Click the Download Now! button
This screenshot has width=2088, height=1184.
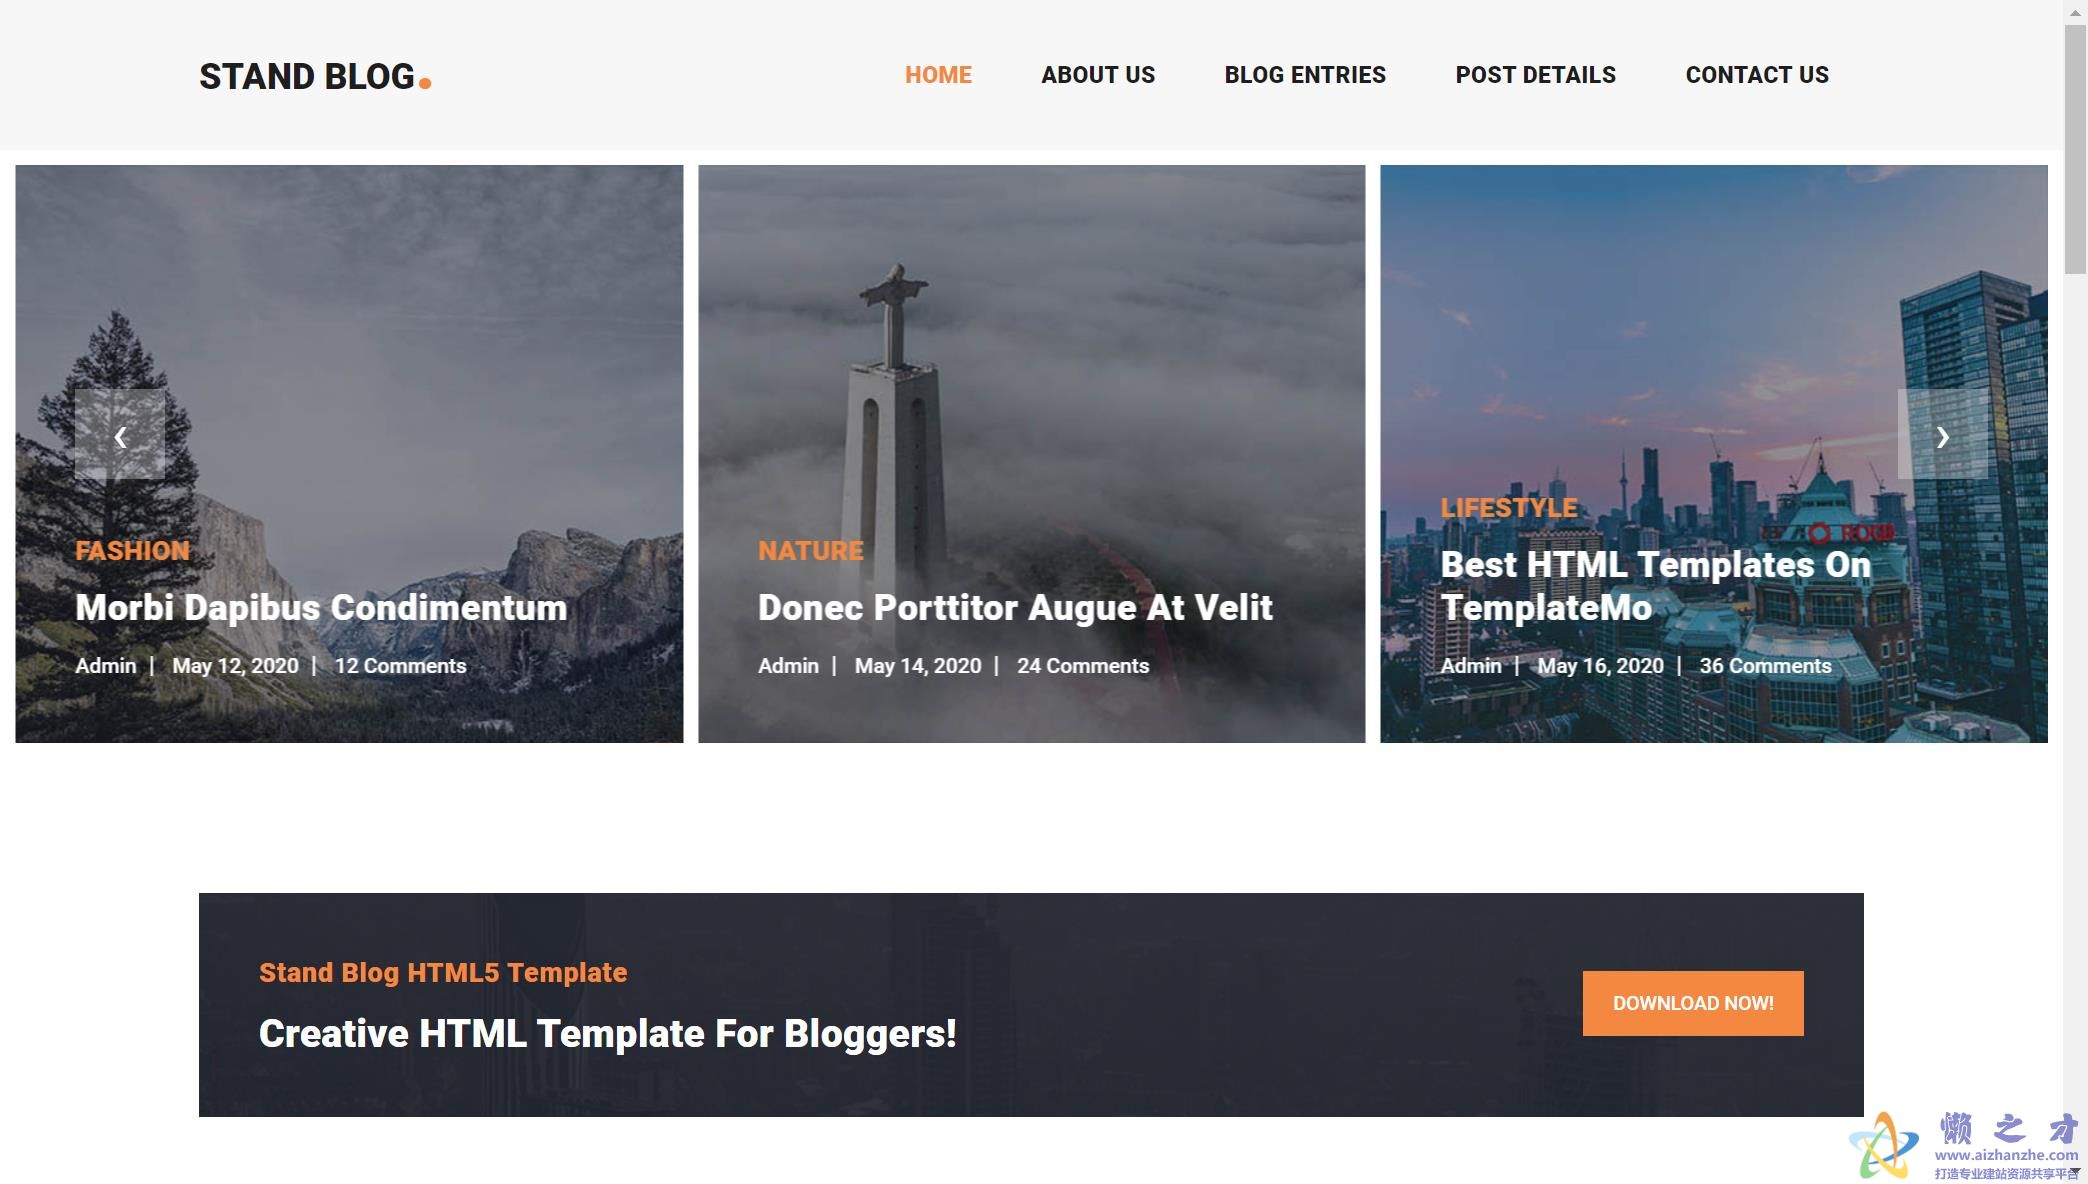click(1693, 1003)
